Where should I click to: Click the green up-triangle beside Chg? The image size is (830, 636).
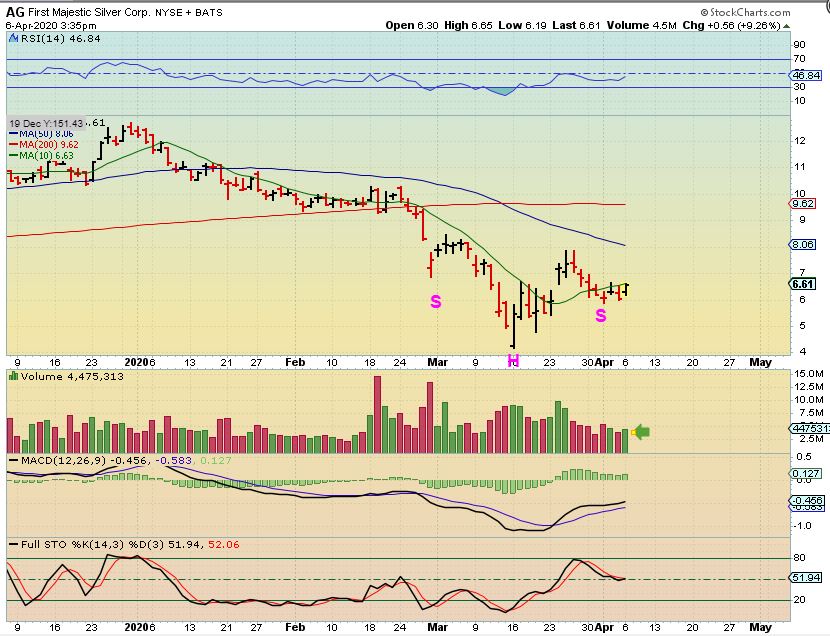pyautogui.click(x=787, y=25)
